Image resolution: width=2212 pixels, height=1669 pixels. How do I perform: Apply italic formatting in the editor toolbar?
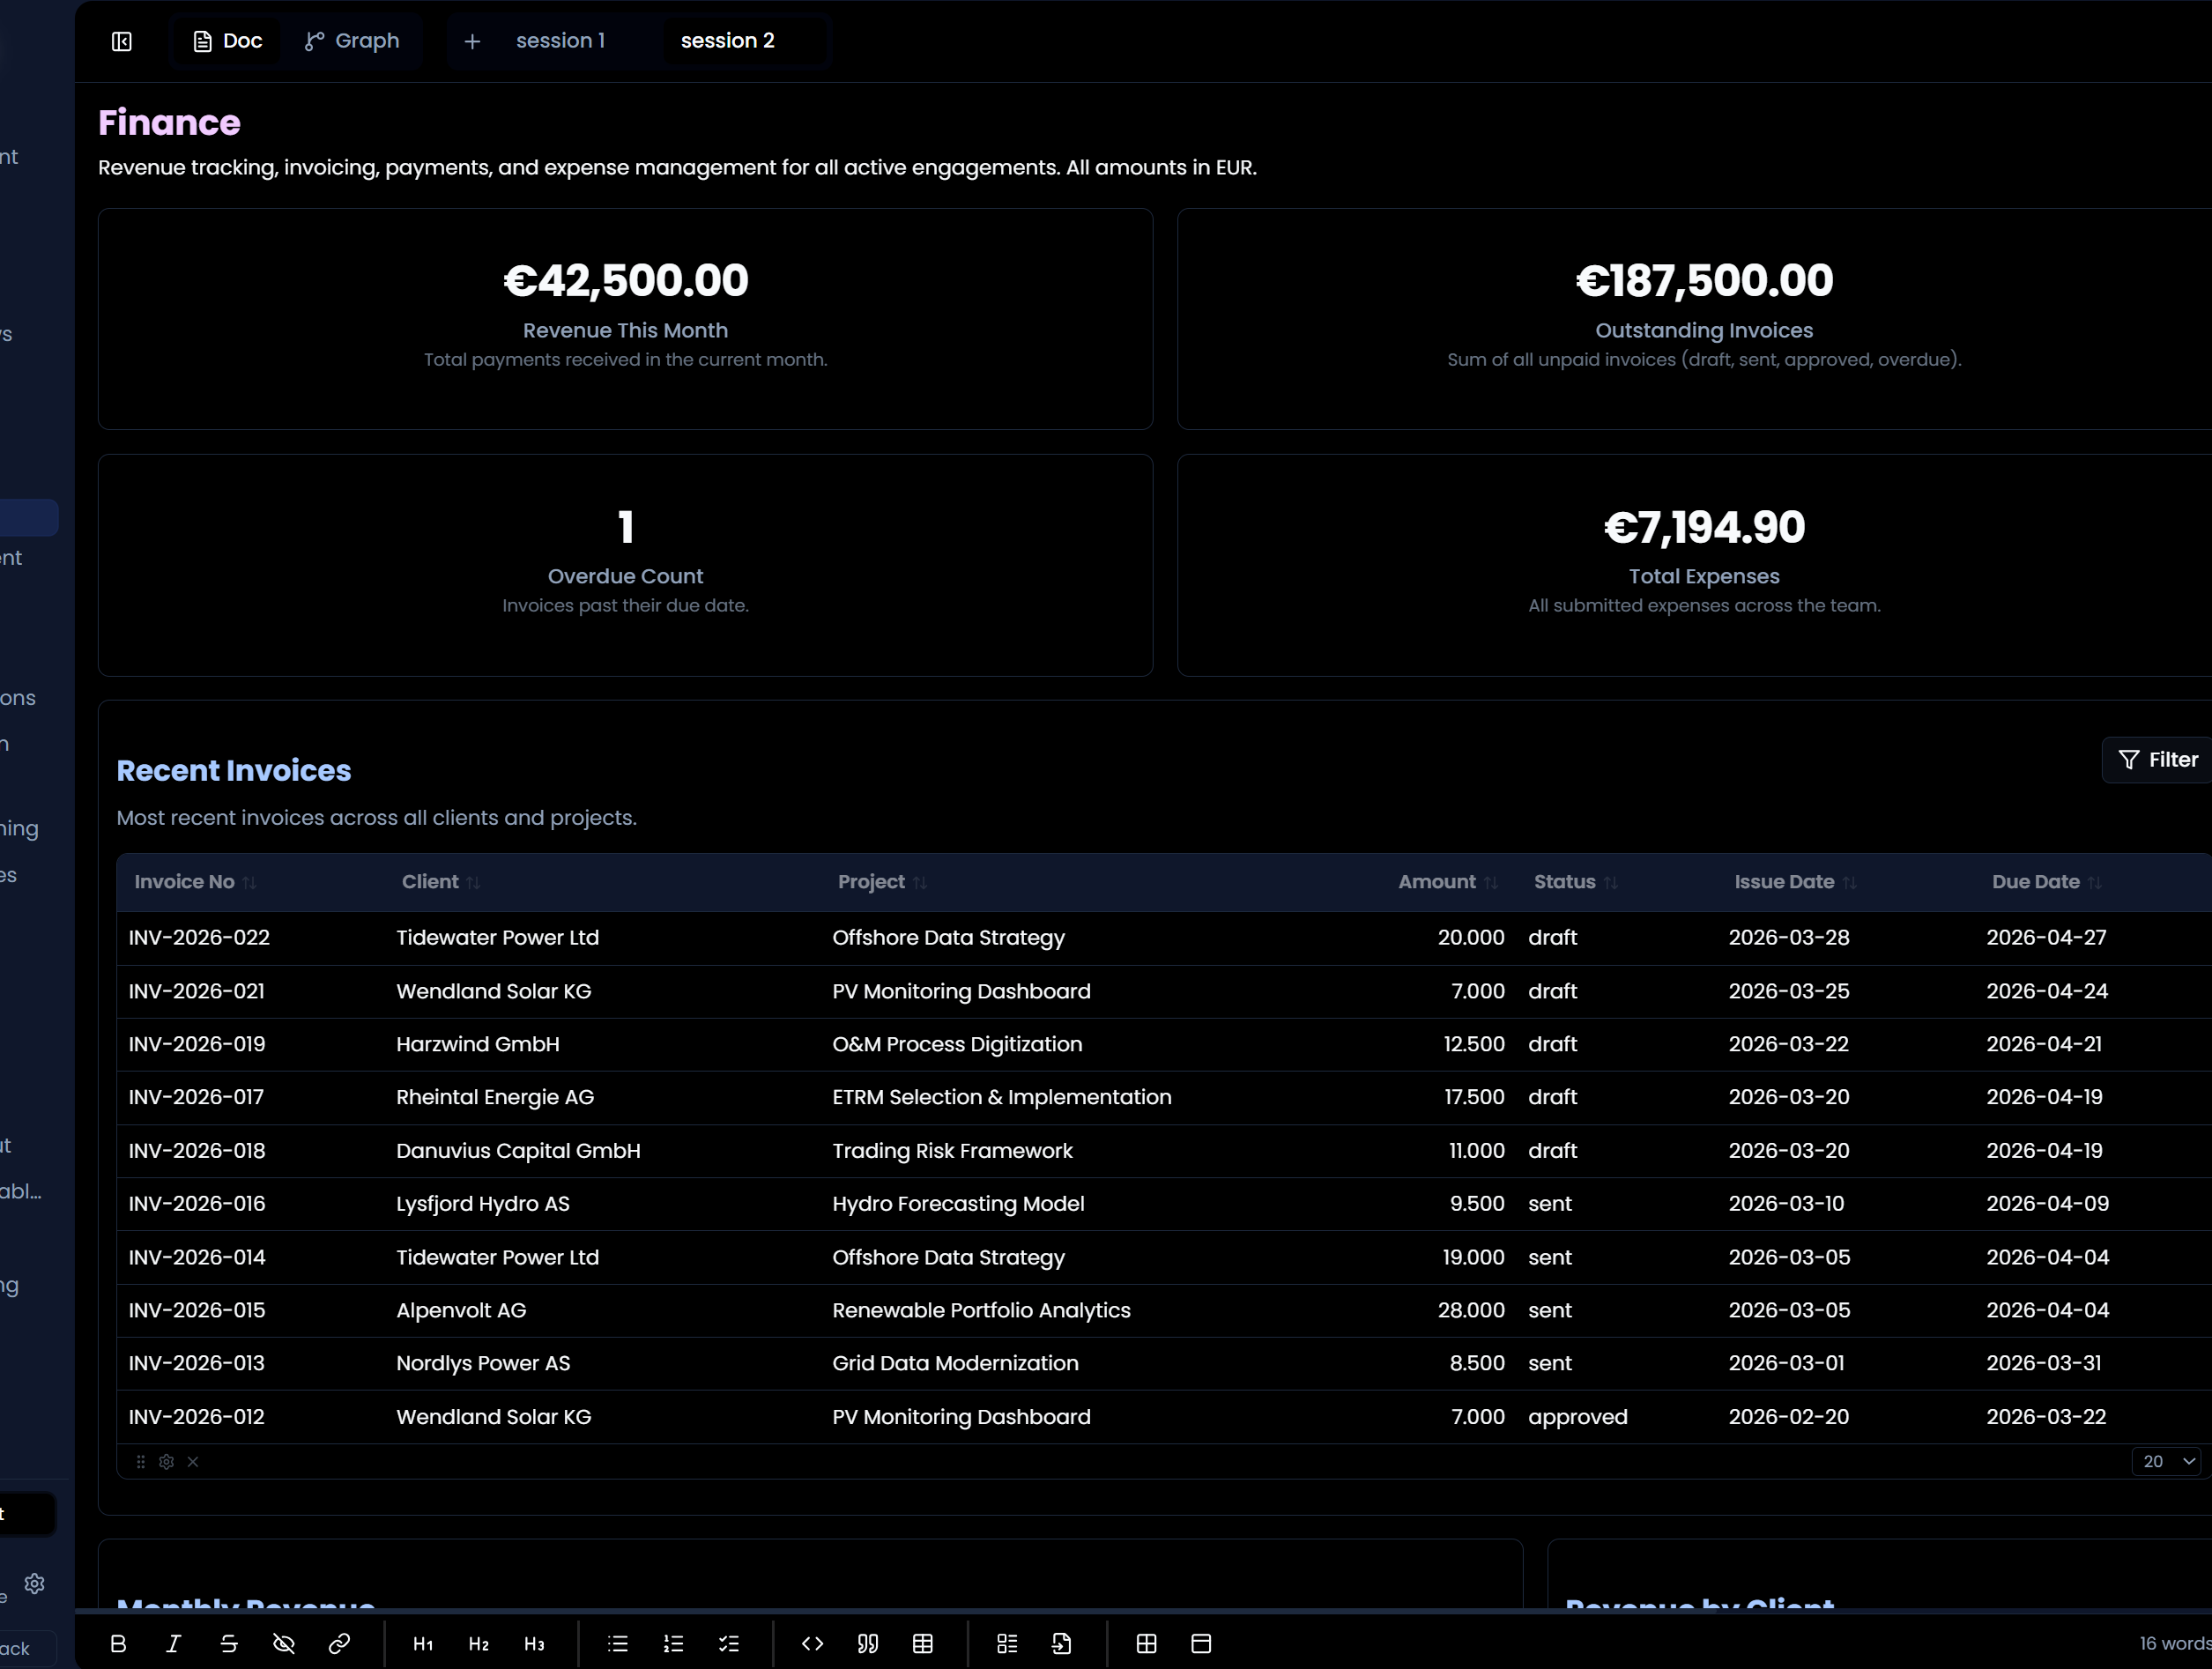173,1643
